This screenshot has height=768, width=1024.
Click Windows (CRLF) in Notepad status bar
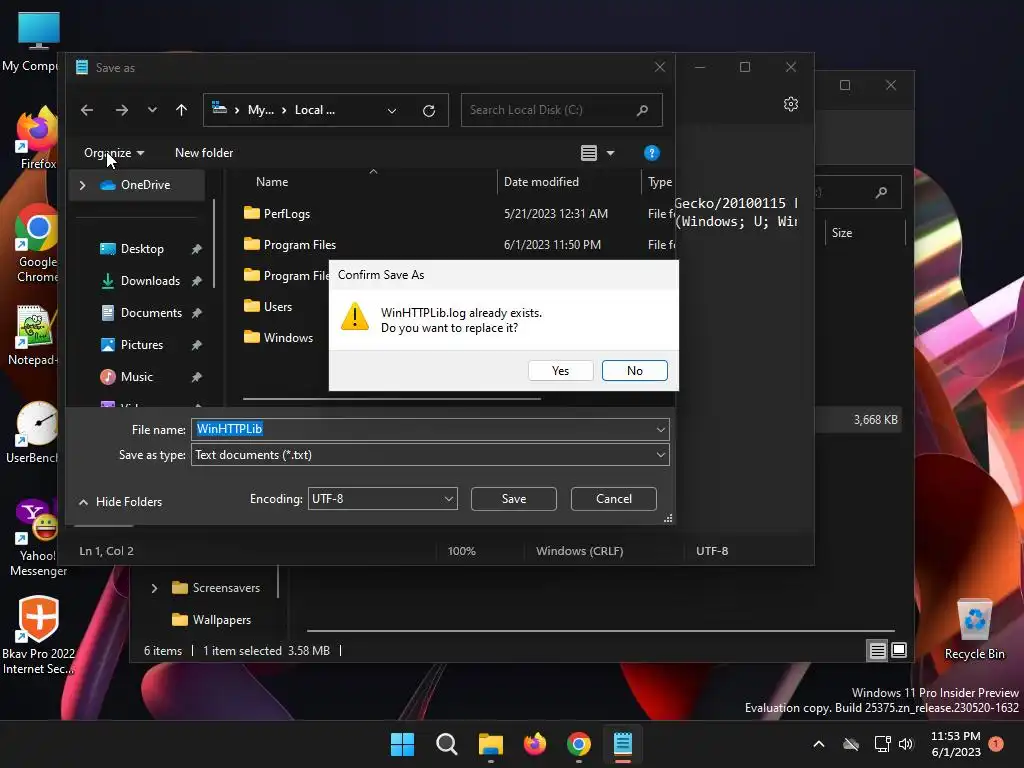tap(579, 551)
